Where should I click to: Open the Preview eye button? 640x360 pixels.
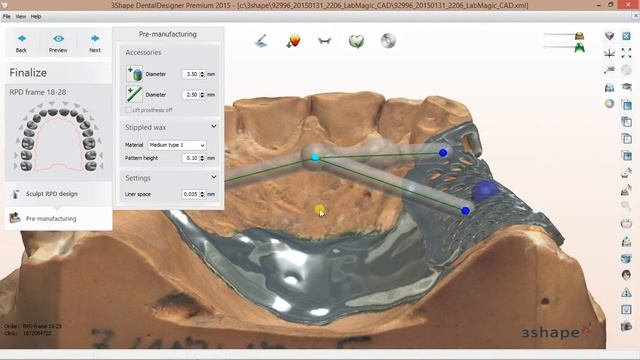pyautogui.click(x=58, y=42)
